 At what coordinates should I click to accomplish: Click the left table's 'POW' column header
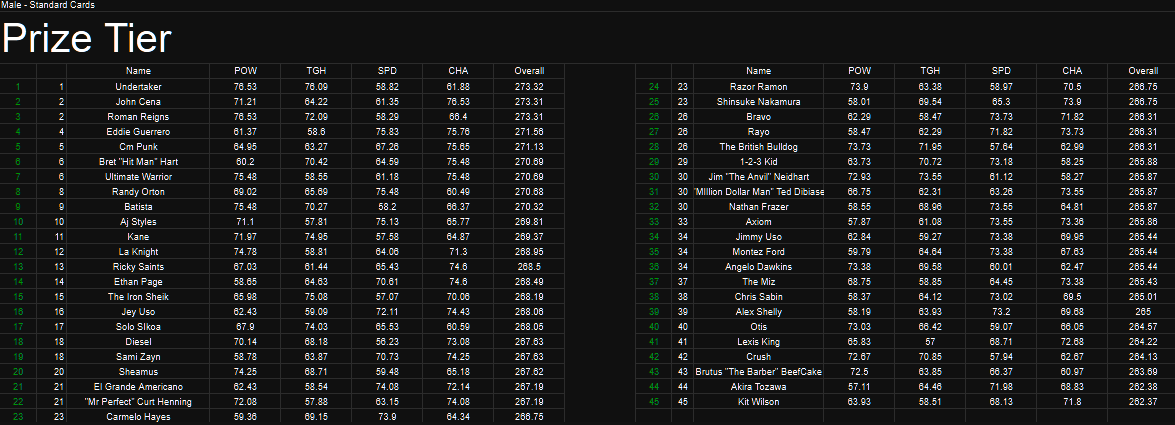point(246,71)
